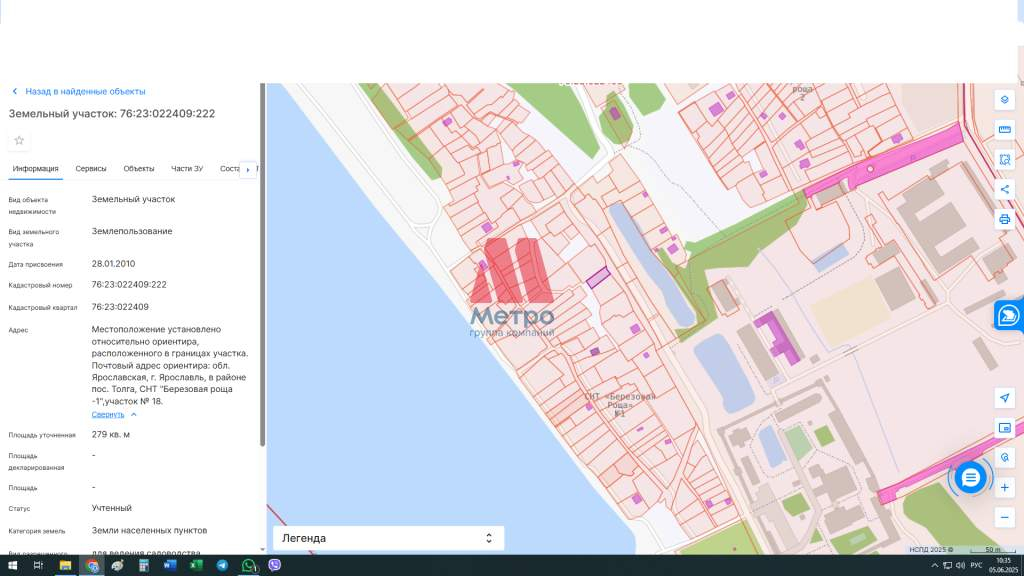Click the date value 28.01.2010
1024x576 pixels.
pos(113,264)
